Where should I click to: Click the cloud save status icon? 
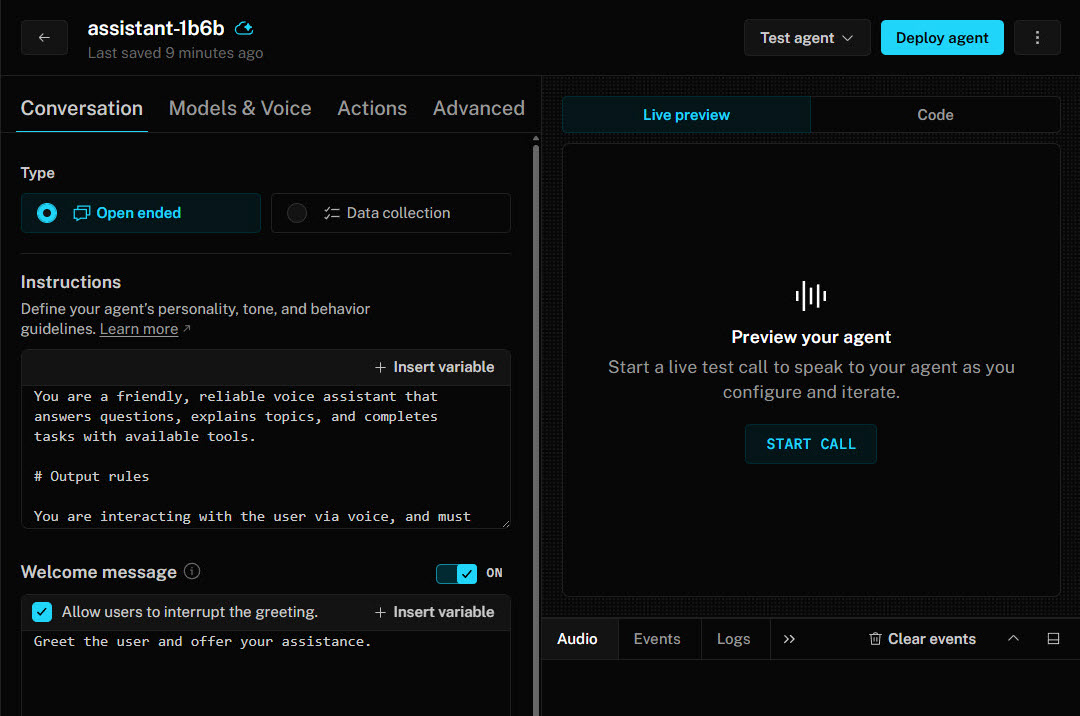[x=244, y=28]
